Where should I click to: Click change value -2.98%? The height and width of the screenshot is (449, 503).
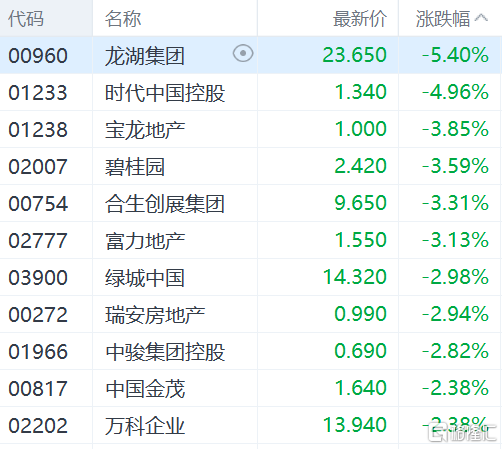pyautogui.click(x=455, y=277)
